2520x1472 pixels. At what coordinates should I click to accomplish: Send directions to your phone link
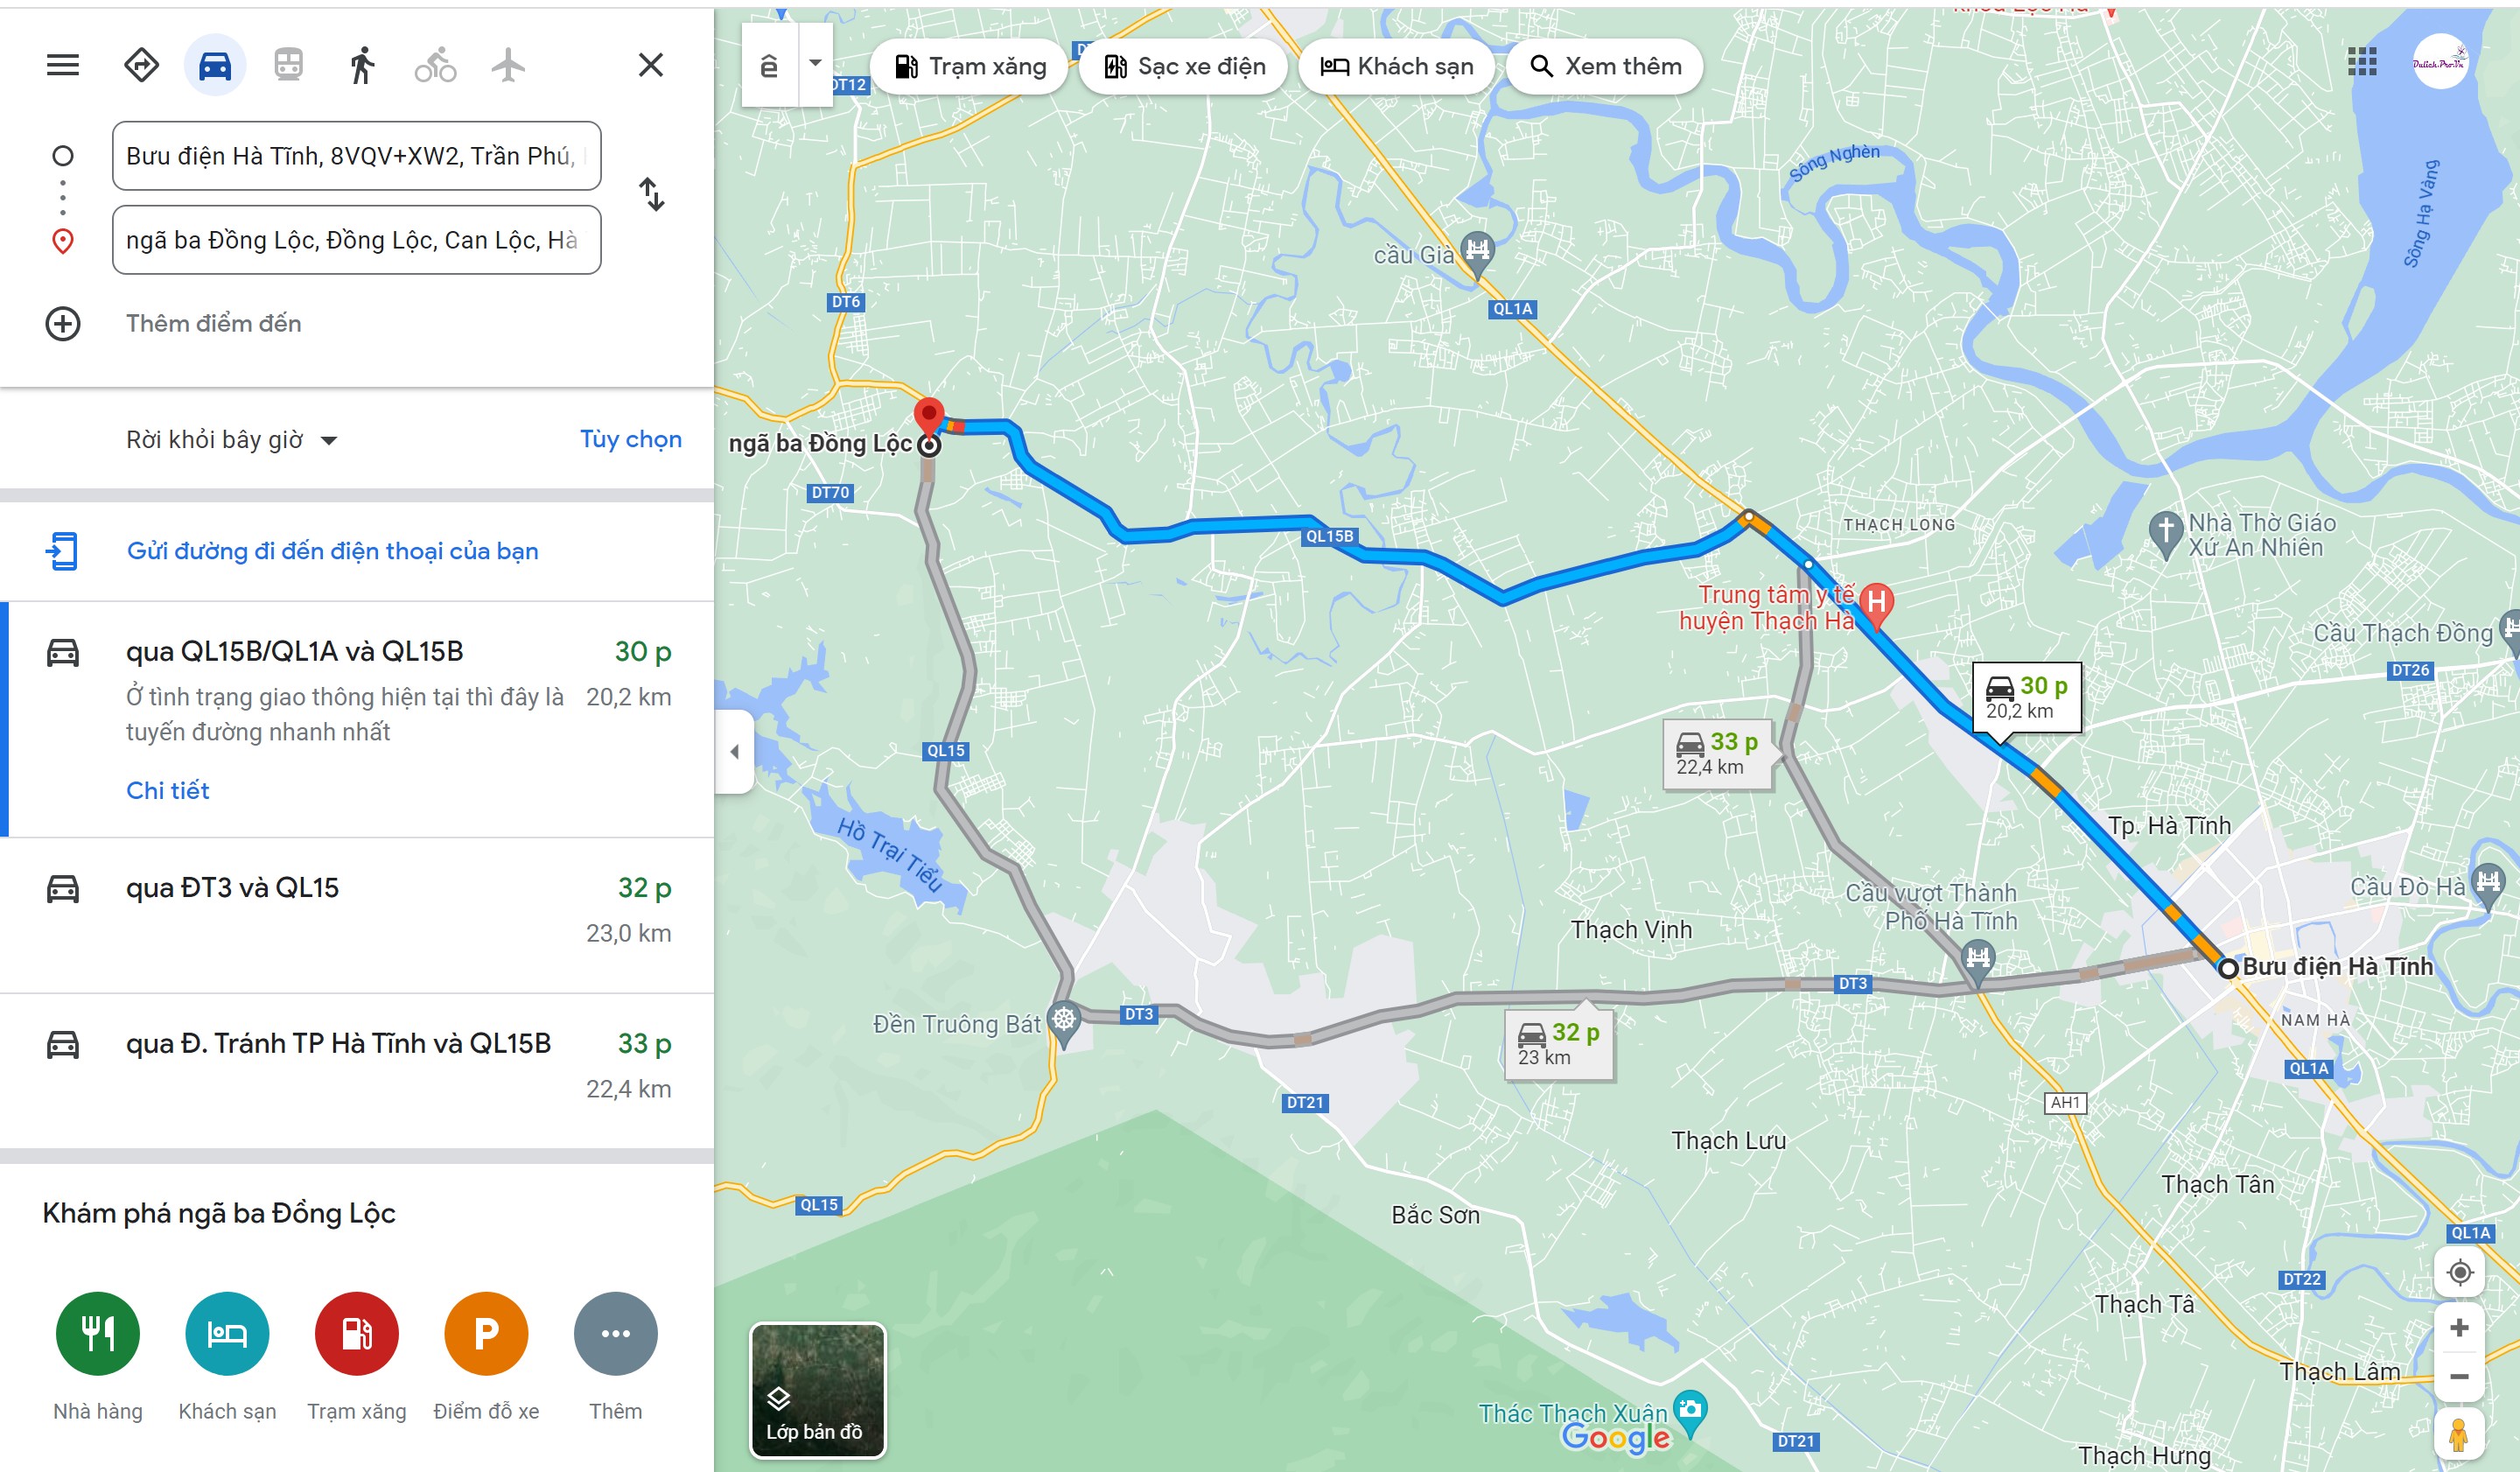tap(332, 551)
